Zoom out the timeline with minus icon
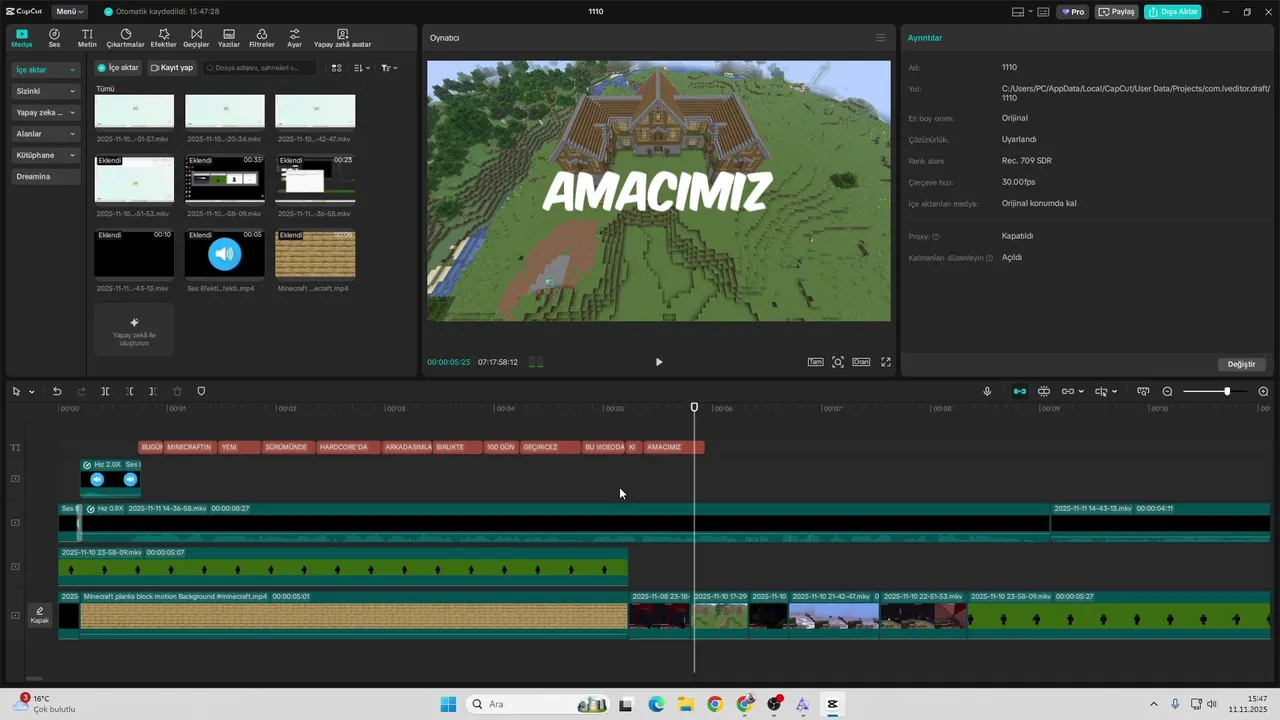Image resolution: width=1280 pixels, height=720 pixels. tap(1167, 391)
